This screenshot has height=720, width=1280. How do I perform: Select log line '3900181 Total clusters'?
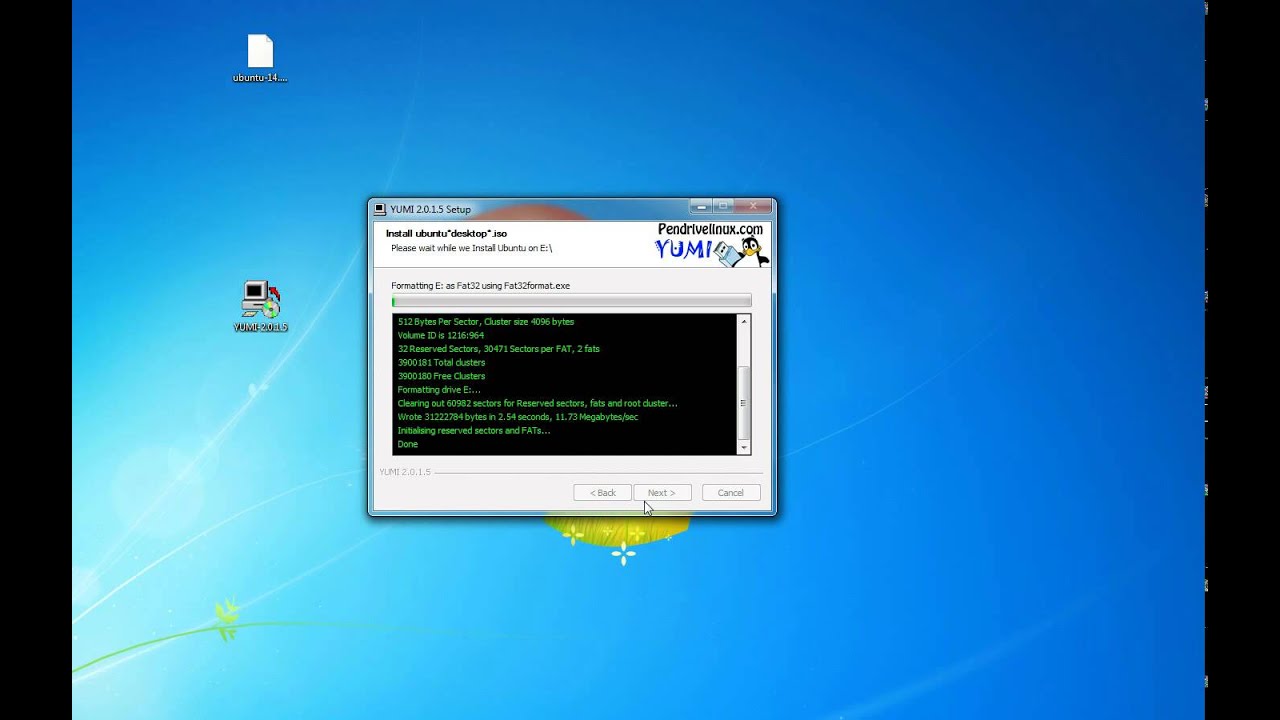coord(441,362)
